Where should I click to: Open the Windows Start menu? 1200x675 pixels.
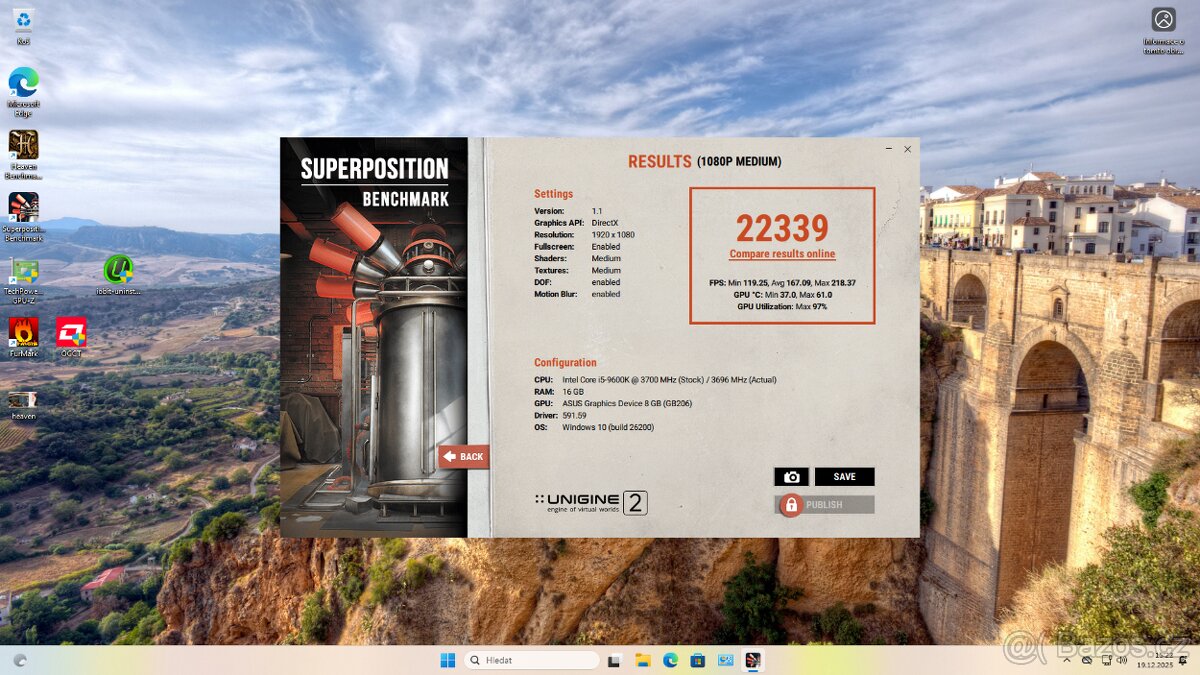446,660
